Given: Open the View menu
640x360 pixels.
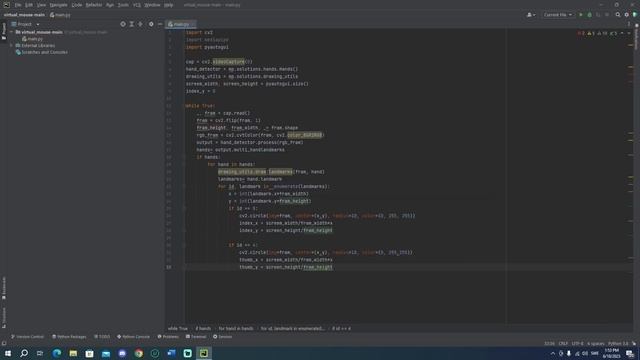Looking at the screenshot, I should (x=41, y=5).
